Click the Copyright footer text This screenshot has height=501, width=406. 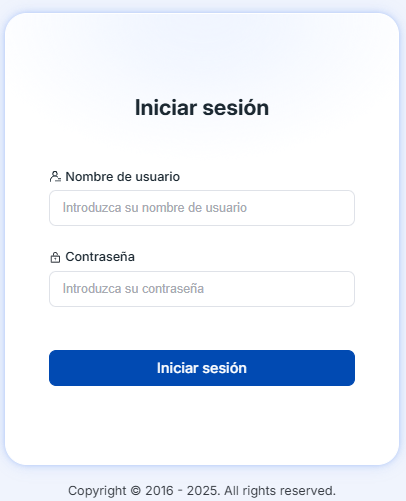coord(202,491)
